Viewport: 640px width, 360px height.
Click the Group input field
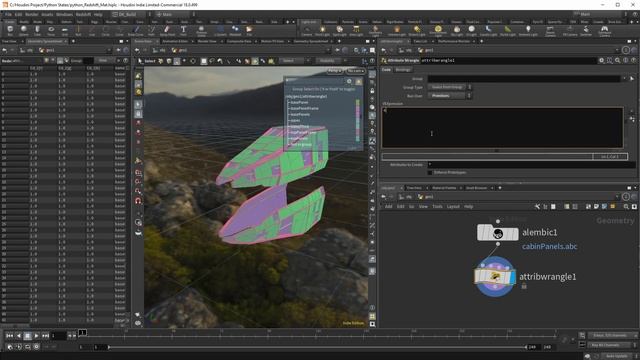tap(524, 78)
